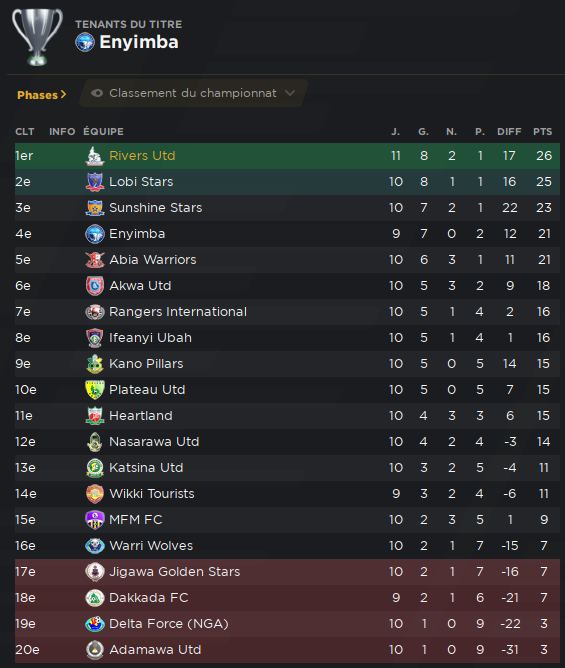The height and width of the screenshot is (668, 565).
Task: Sort by ÉQUIPE column header
Action: (104, 131)
